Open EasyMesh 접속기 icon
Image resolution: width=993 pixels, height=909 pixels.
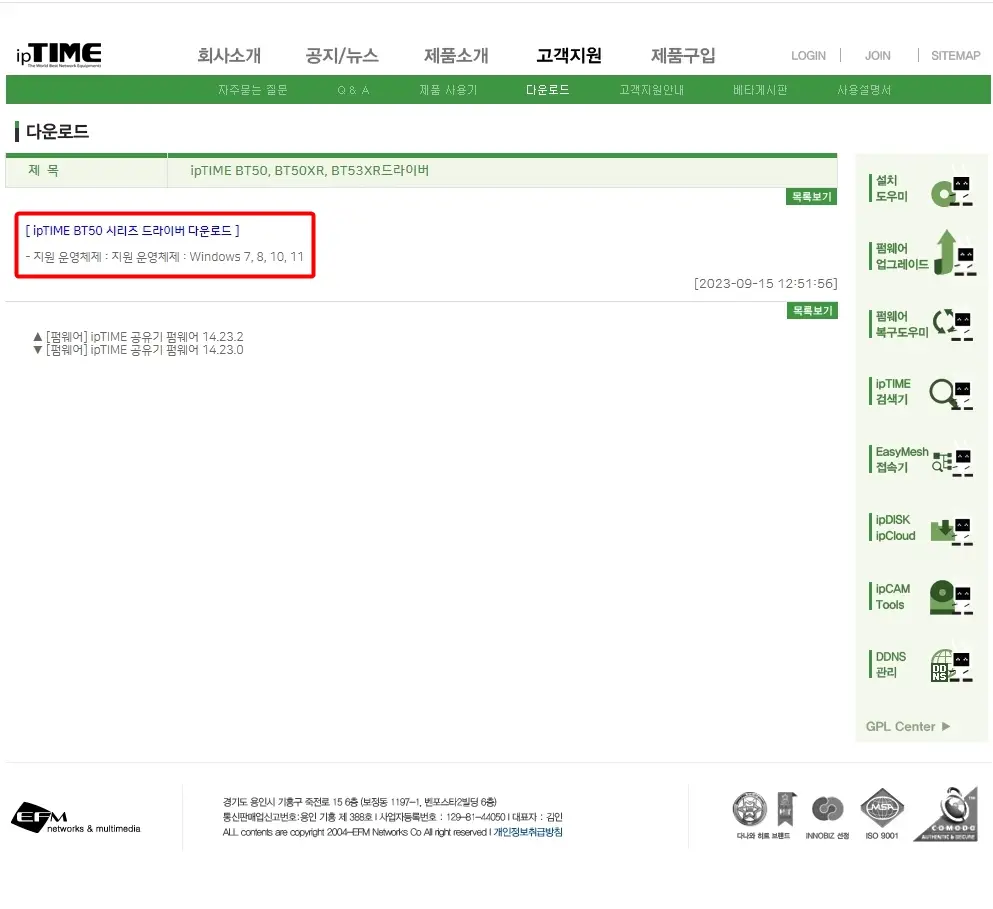click(x=952, y=461)
